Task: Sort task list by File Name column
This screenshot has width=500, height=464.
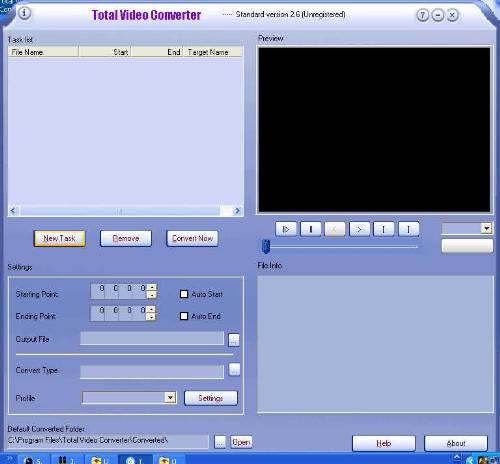Action: click(43, 52)
